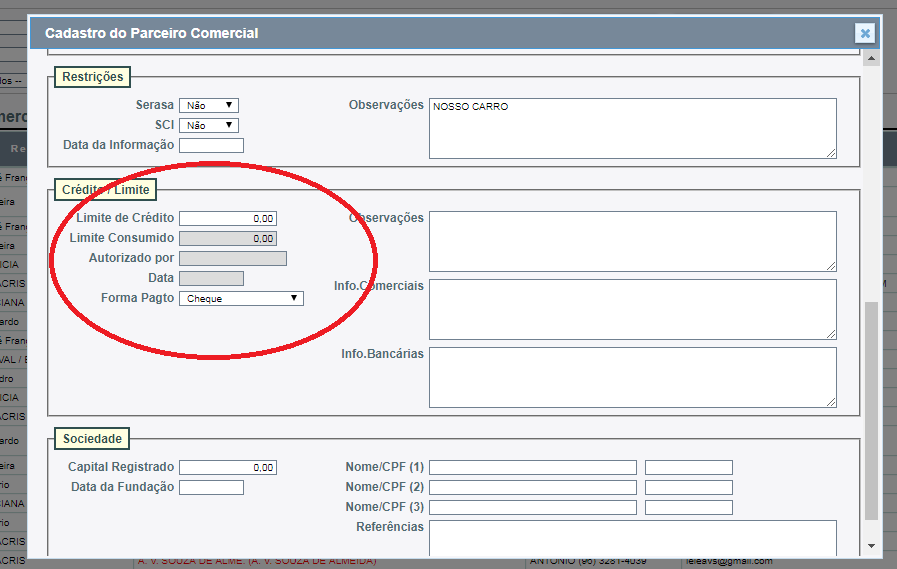Click the Data da Informação field

click(x=211, y=146)
